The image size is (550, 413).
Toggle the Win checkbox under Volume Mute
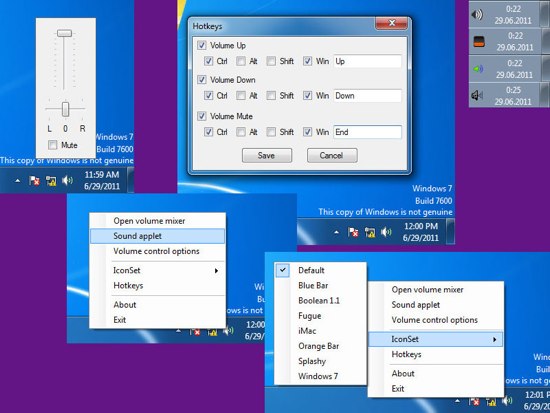[307, 132]
